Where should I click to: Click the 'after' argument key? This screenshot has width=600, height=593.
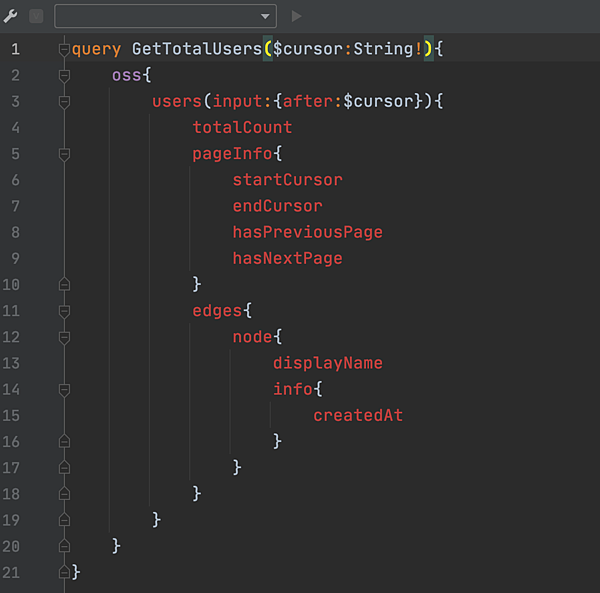(x=308, y=101)
